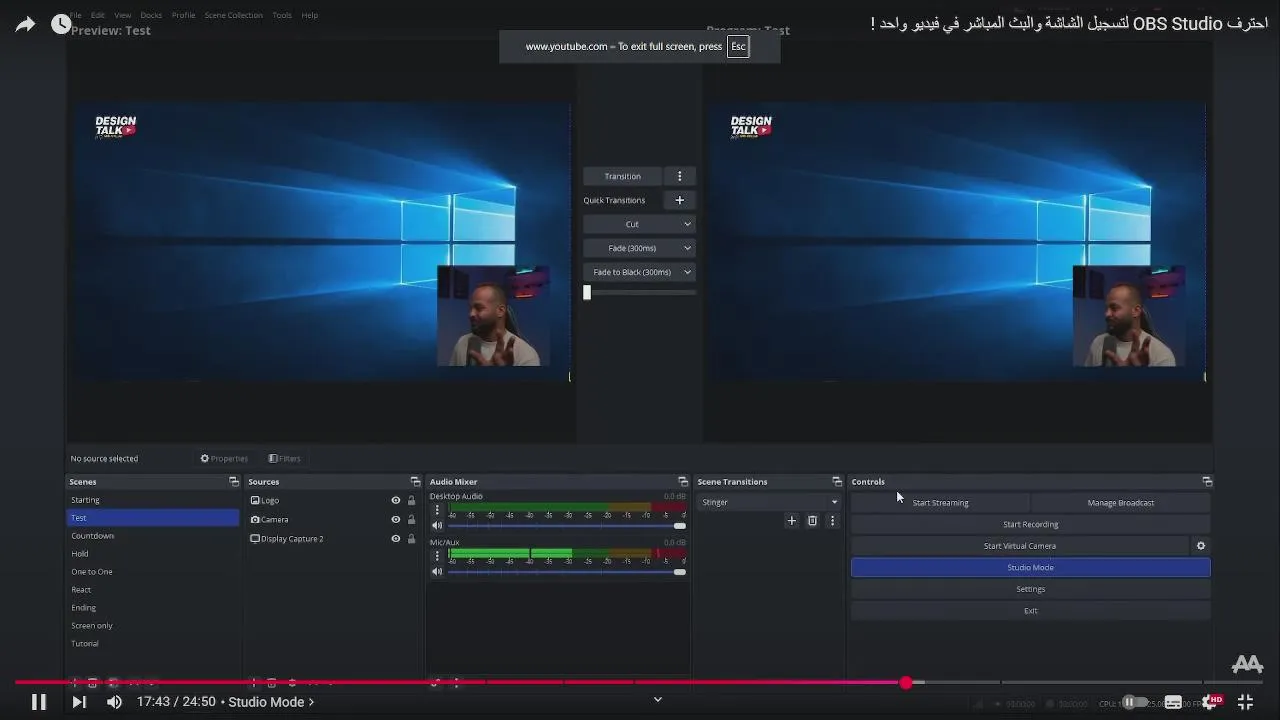This screenshot has height=720, width=1280.
Task: Expand the Fade to Black (300ms) dropdown
Action: [639, 272]
